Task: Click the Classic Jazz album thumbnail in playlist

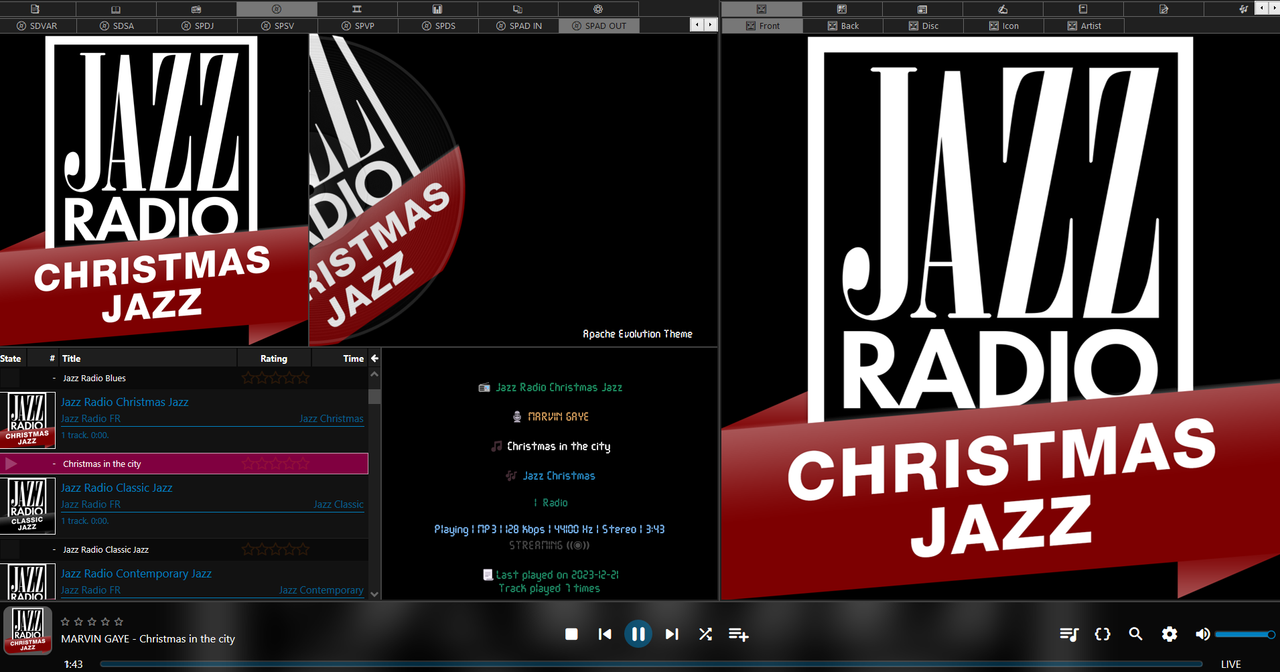Action: tap(27, 506)
